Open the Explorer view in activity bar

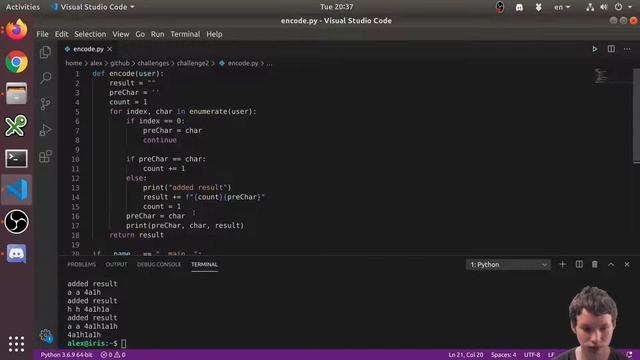click(x=45, y=52)
